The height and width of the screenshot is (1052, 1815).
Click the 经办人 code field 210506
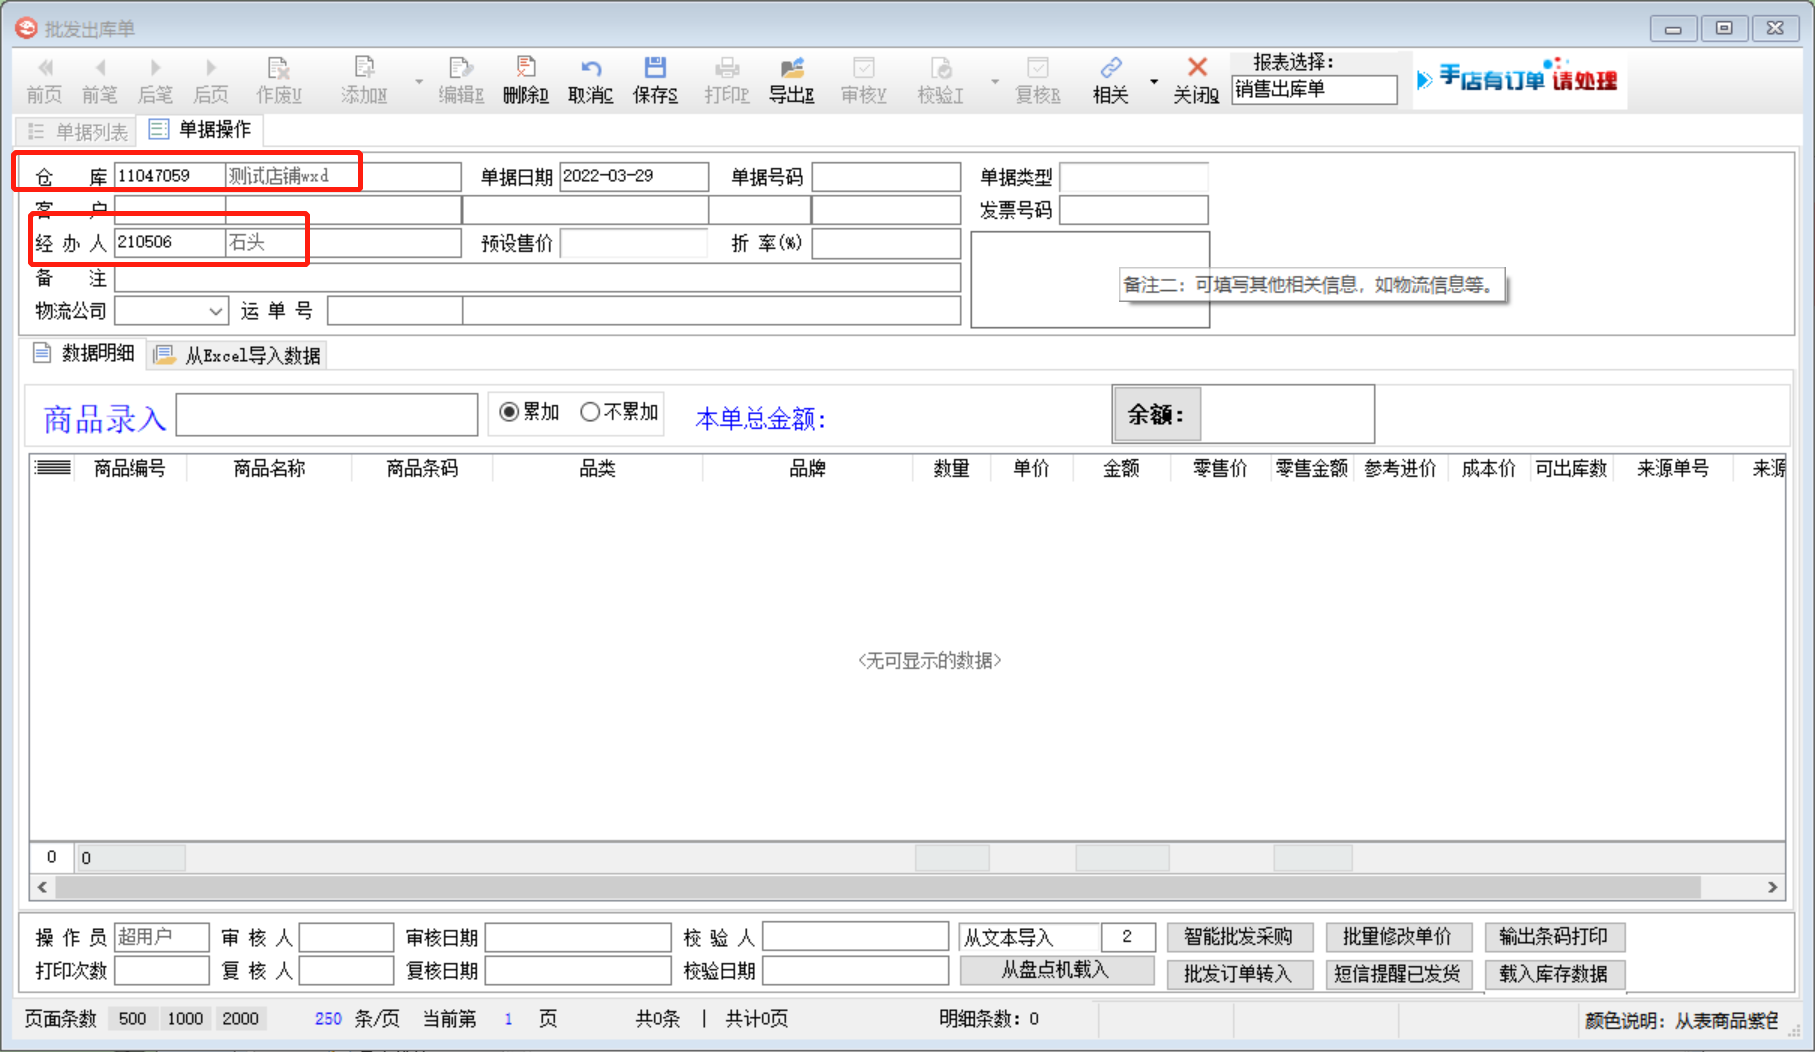pos(169,242)
